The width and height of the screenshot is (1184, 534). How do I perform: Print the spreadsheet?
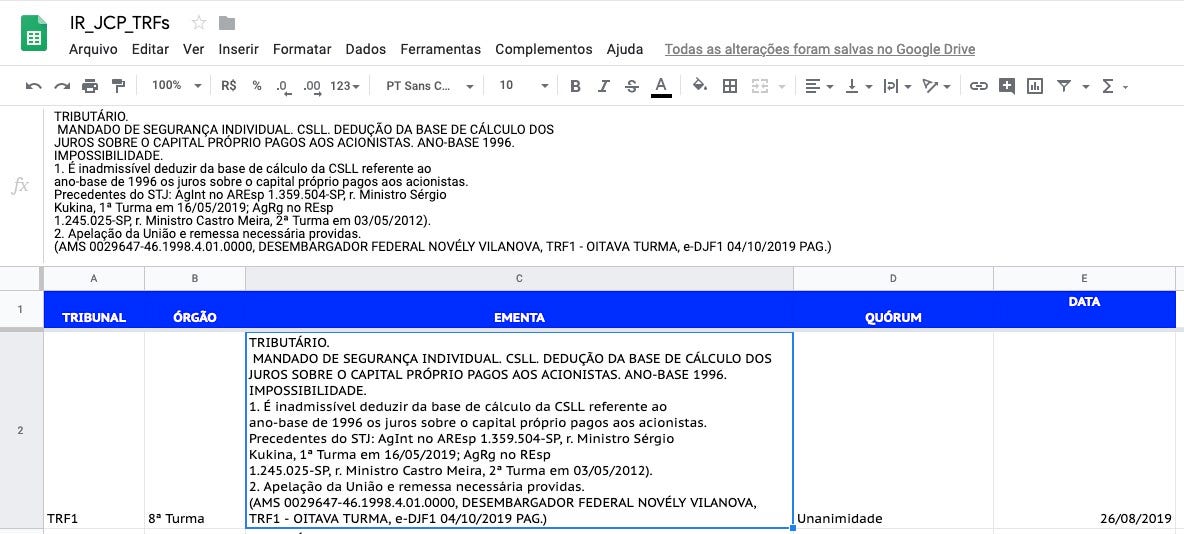coord(90,86)
